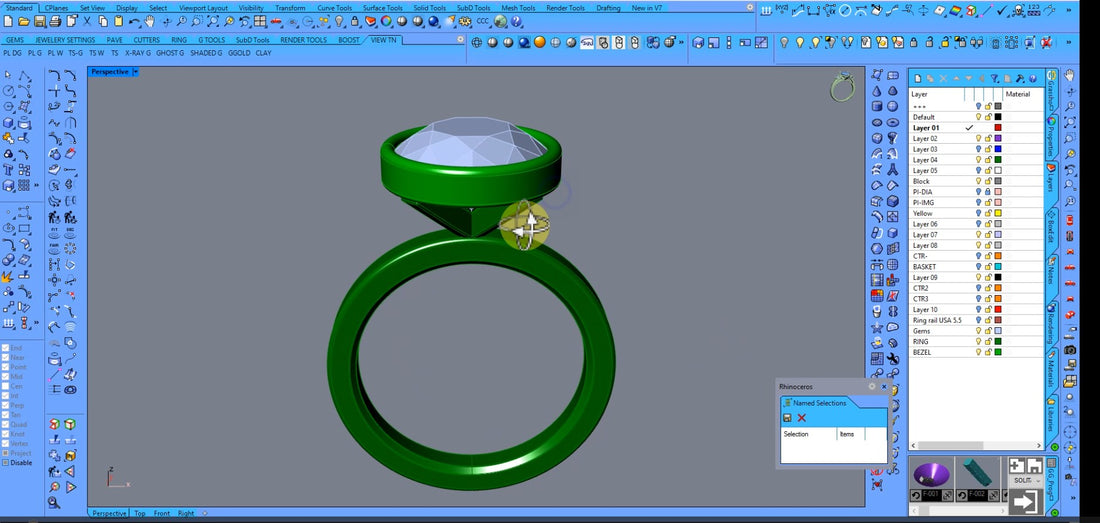The image size is (1100, 523).
Task: Click the Layers panel horizontal scrollbar
Action: (977, 446)
